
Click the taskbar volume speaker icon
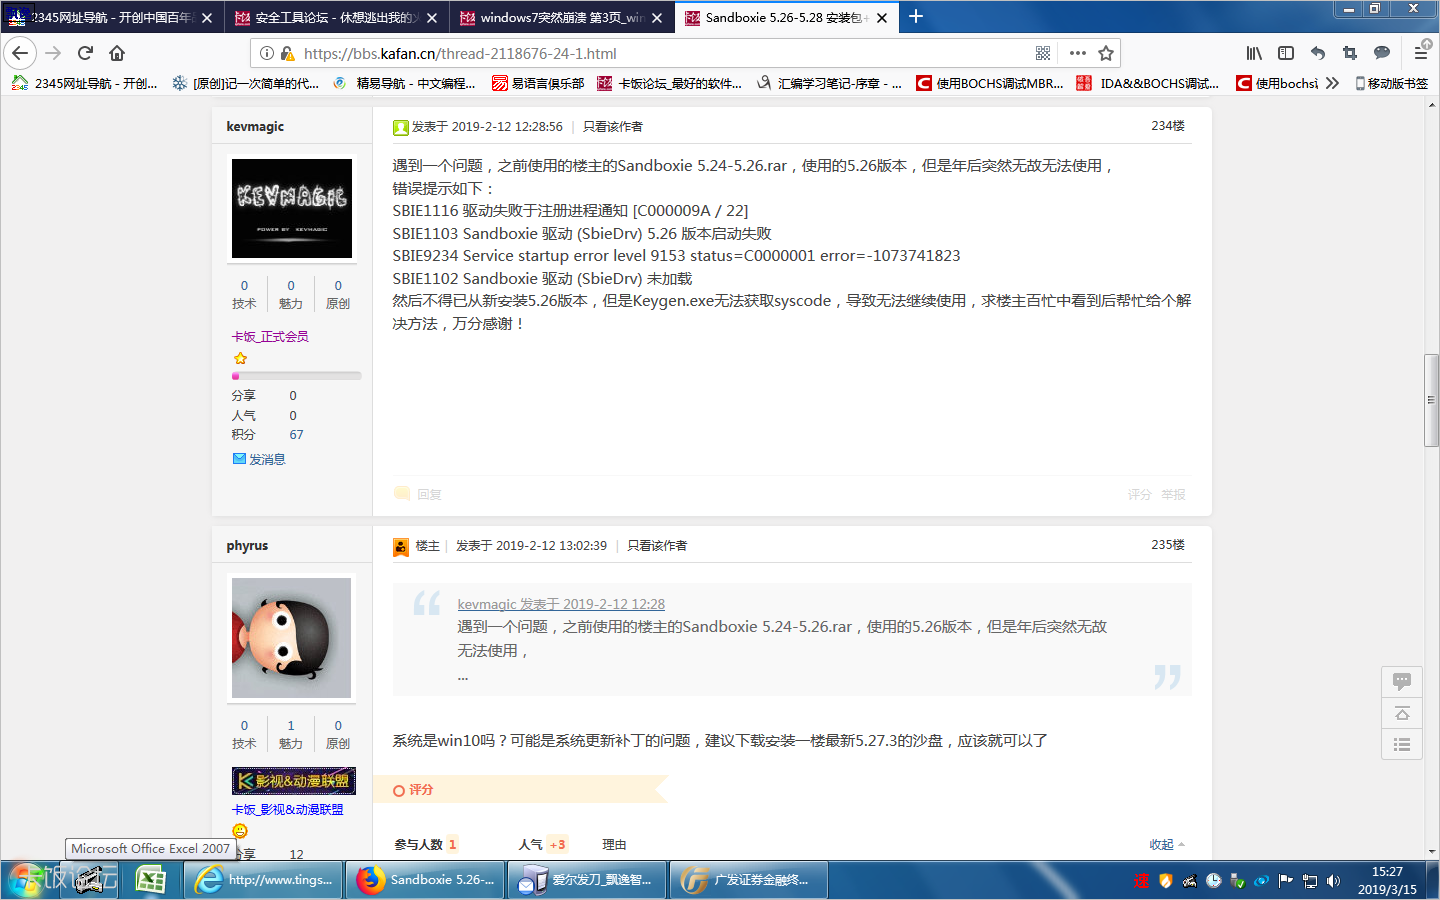(x=1333, y=881)
